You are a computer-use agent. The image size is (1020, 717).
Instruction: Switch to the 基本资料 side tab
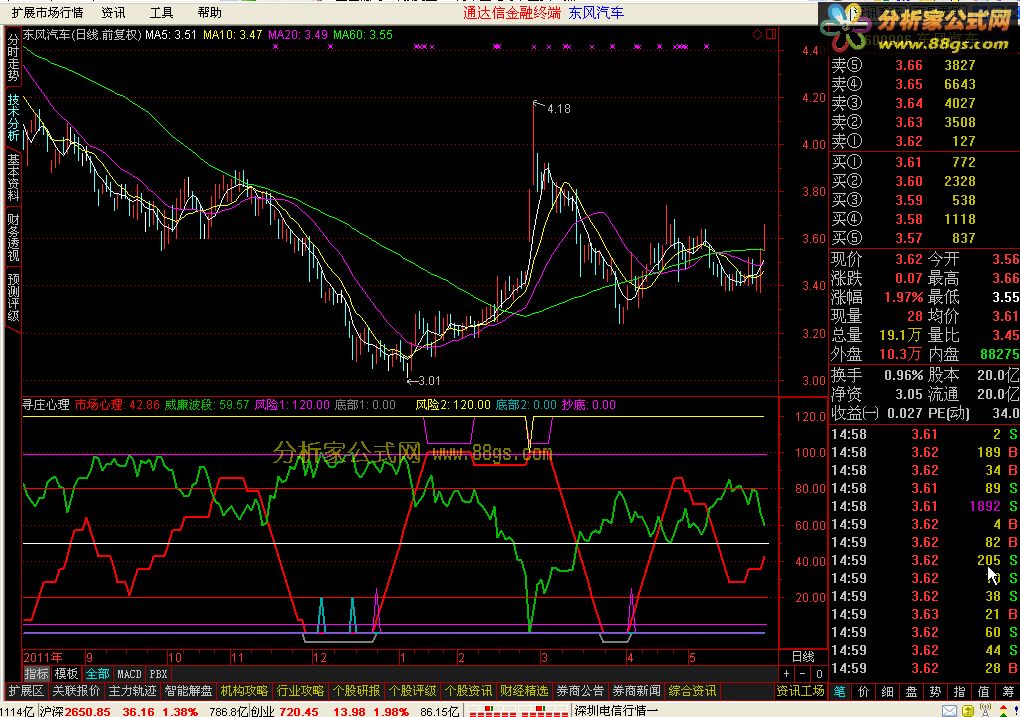point(13,178)
